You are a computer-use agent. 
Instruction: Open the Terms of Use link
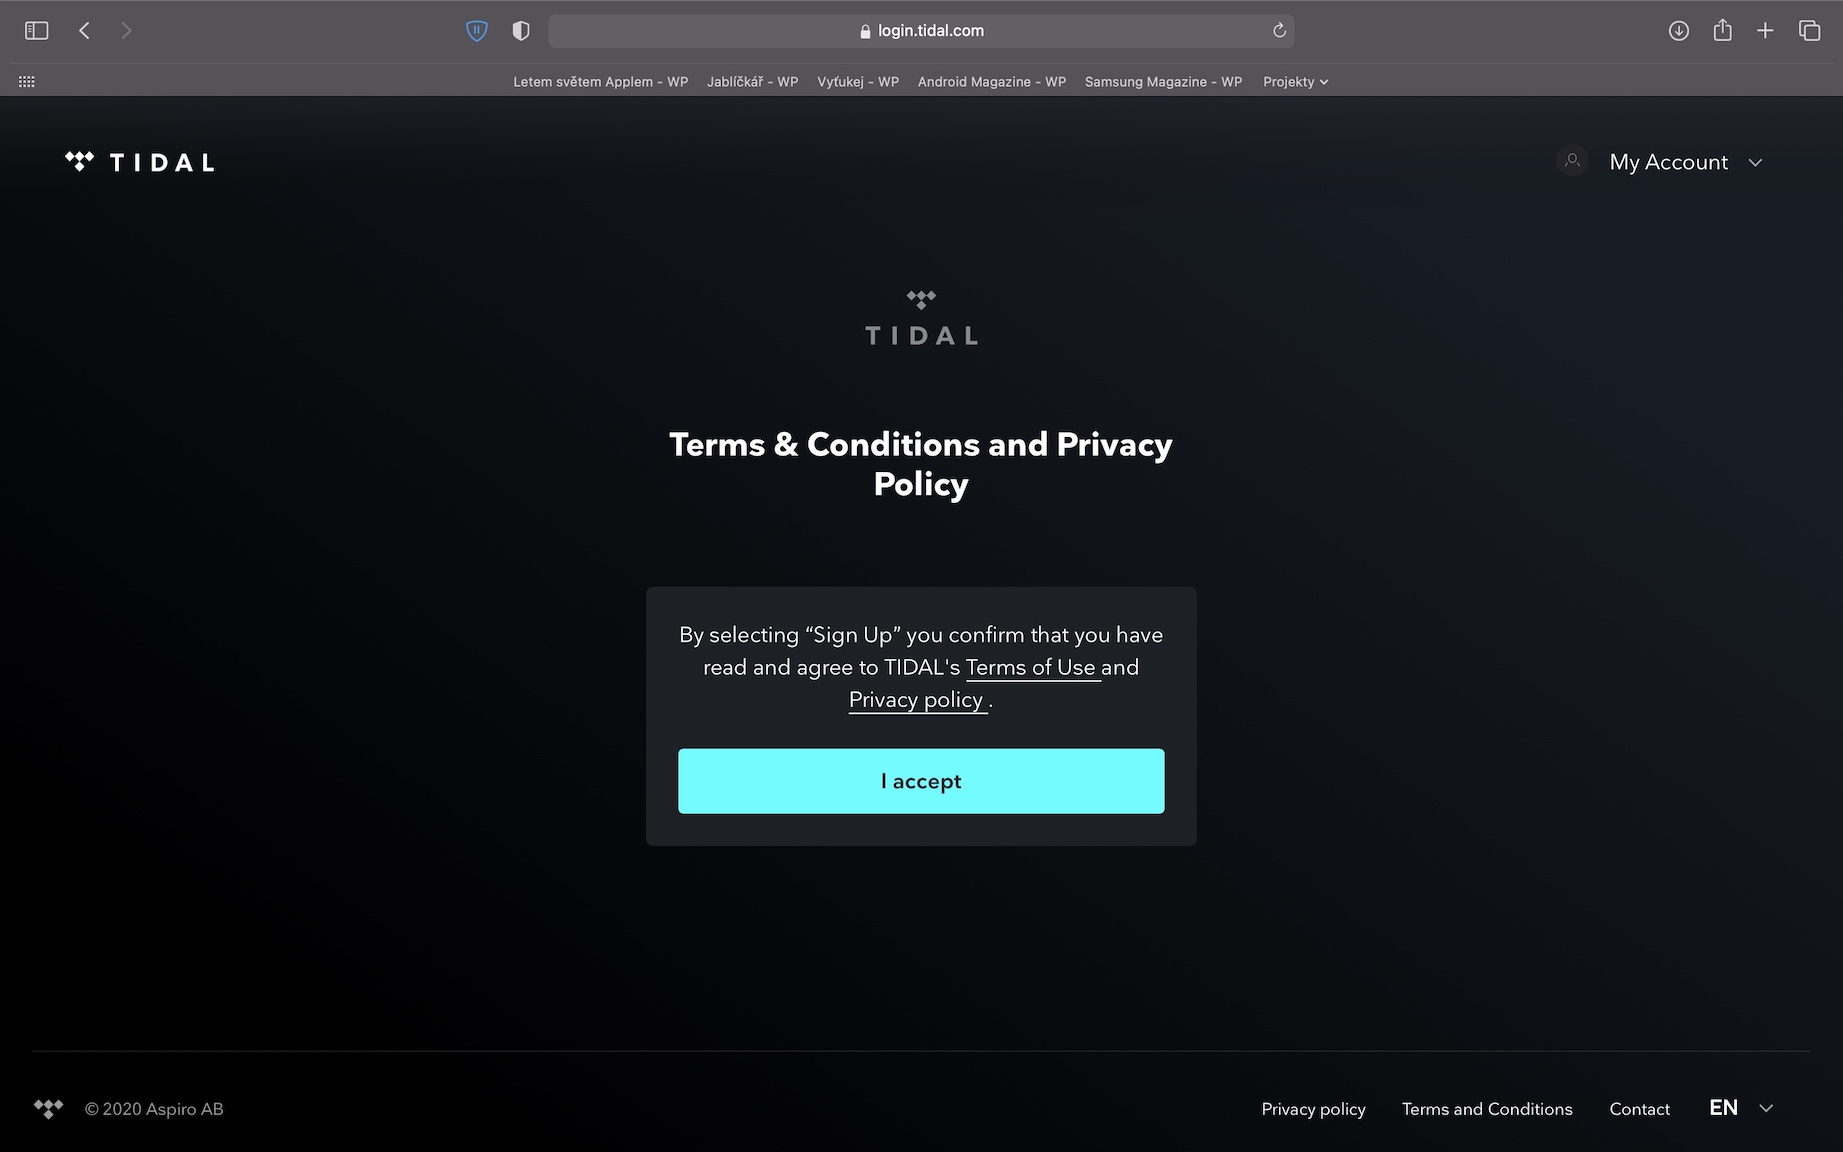(1031, 667)
